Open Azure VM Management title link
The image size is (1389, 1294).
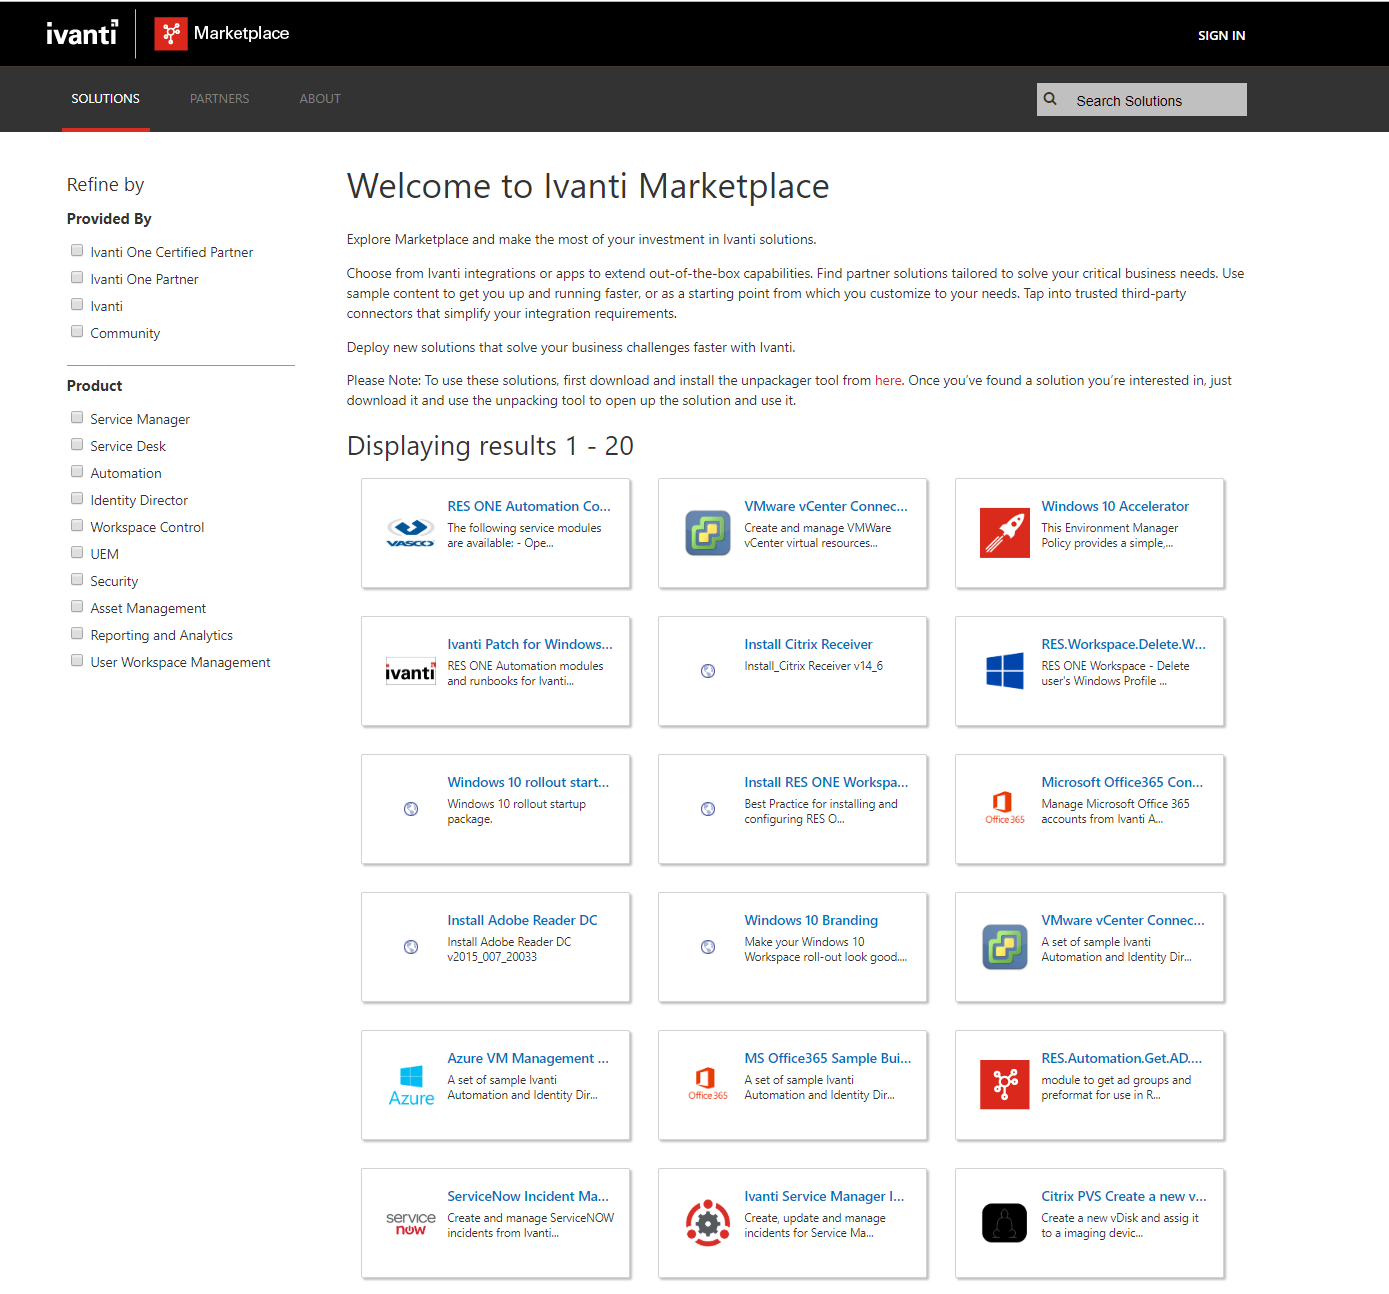tap(527, 1058)
